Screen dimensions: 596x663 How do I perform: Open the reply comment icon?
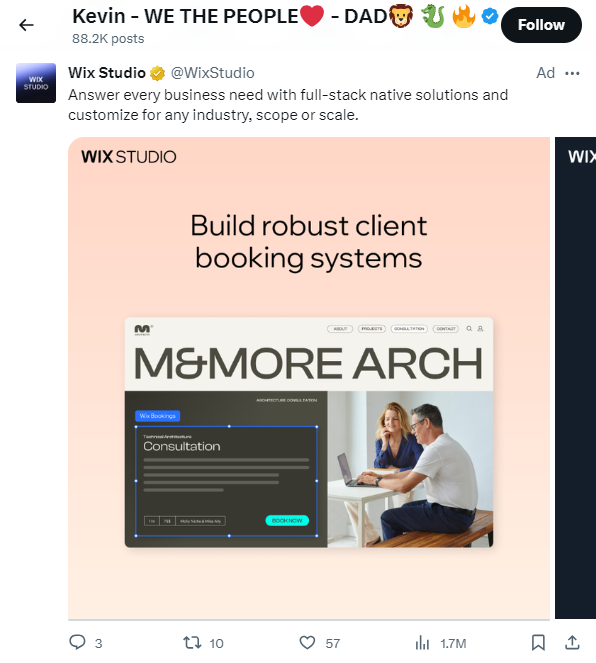pyautogui.click(x=77, y=642)
